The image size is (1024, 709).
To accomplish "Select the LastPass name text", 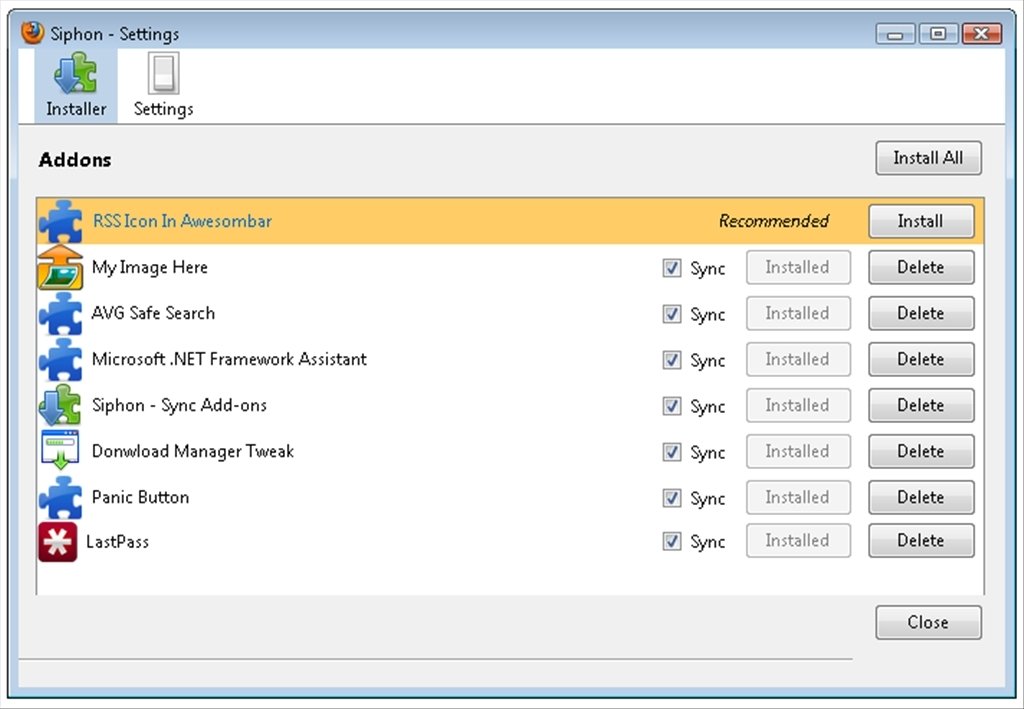I will (x=118, y=542).
